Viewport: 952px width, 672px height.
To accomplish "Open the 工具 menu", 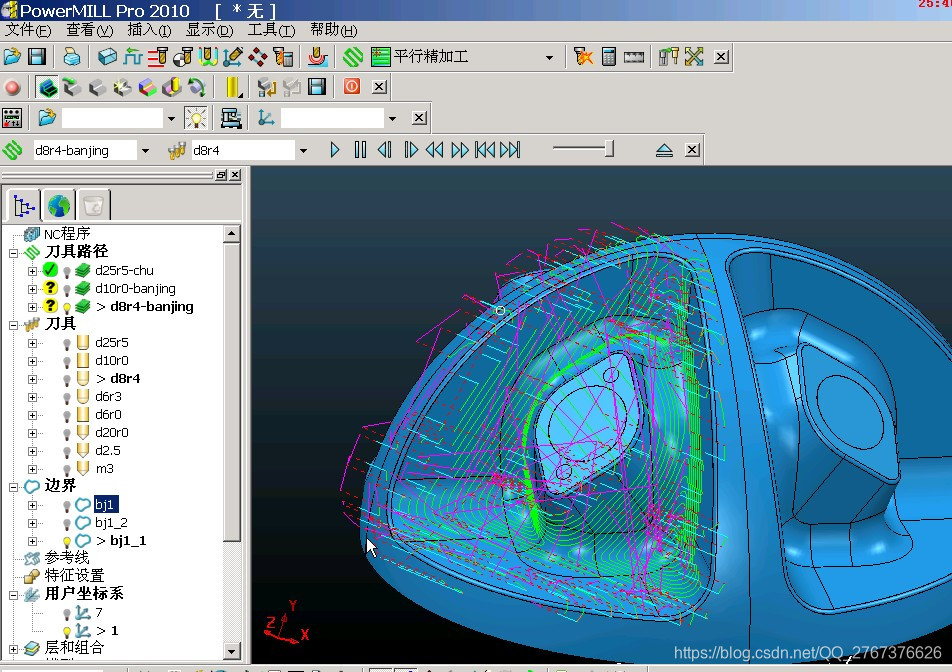I will pyautogui.click(x=271, y=30).
